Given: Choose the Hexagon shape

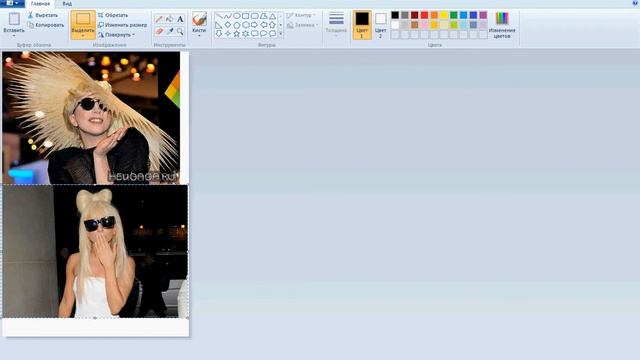Looking at the screenshot, I should click(x=246, y=25).
